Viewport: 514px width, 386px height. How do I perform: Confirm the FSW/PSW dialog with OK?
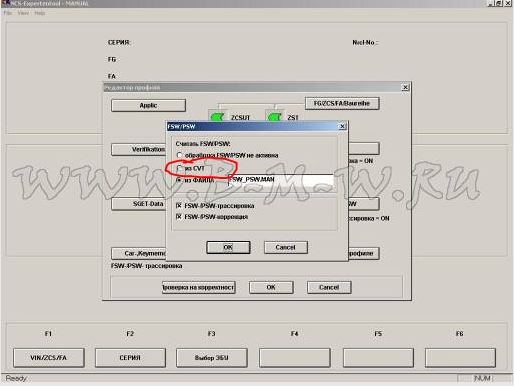tap(228, 247)
